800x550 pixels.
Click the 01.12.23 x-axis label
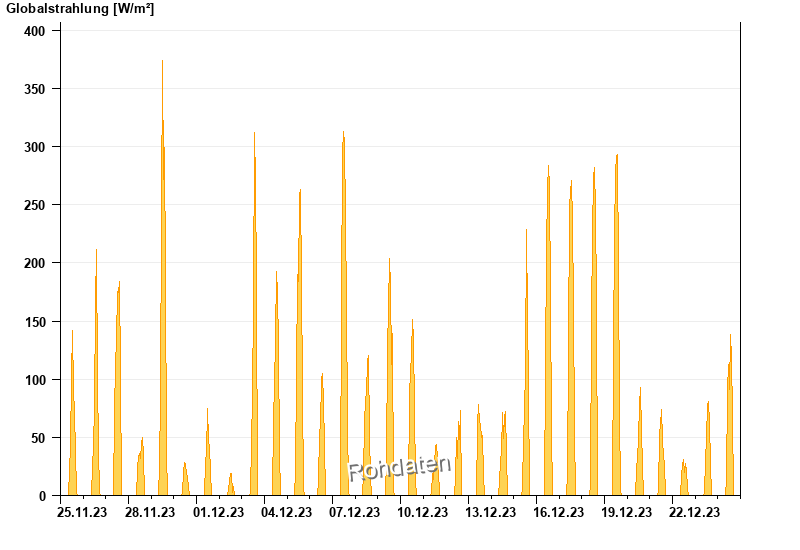(x=219, y=513)
